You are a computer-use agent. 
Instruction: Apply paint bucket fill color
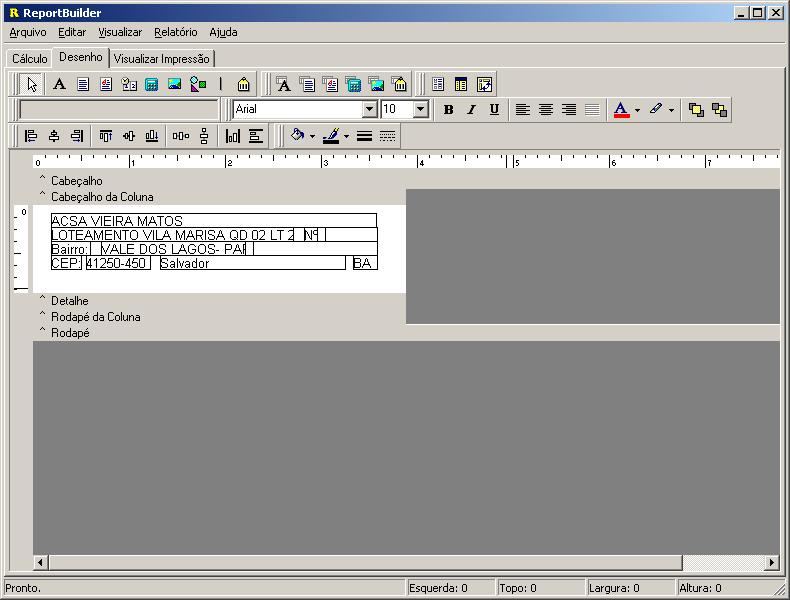pyautogui.click(x=297, y=136)
